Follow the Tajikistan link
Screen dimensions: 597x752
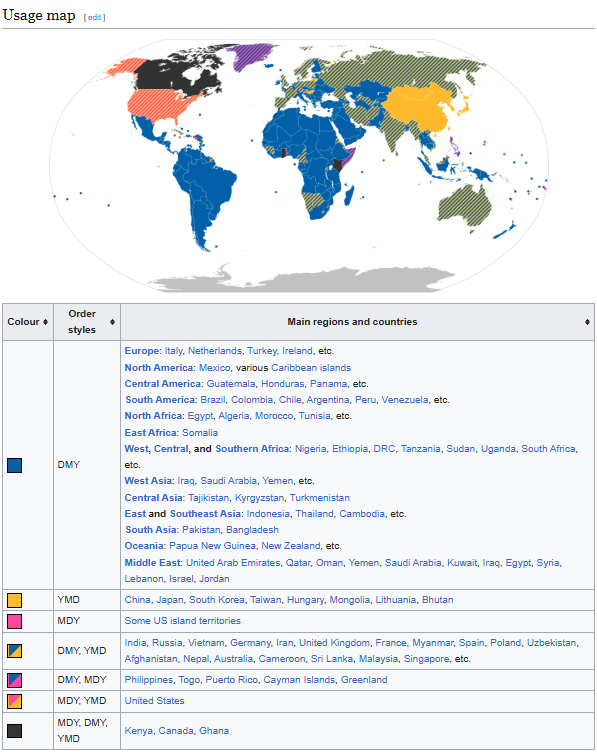pyautogui.click(x=209, y=498)
